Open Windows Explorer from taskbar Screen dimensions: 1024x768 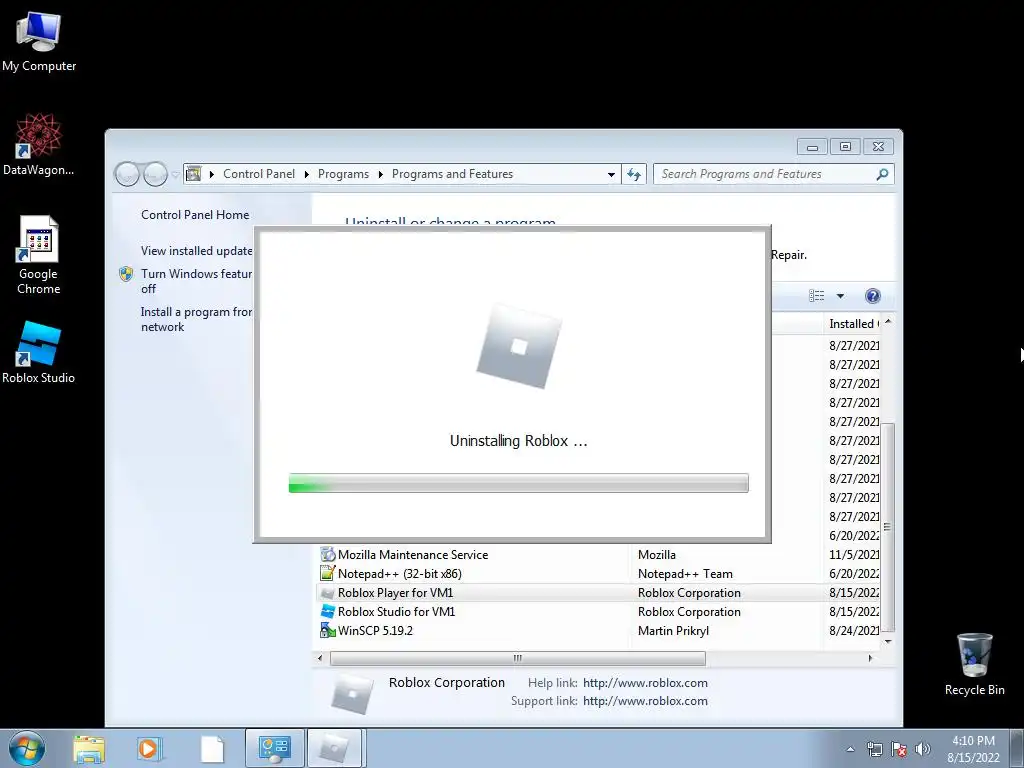point(89,748)
